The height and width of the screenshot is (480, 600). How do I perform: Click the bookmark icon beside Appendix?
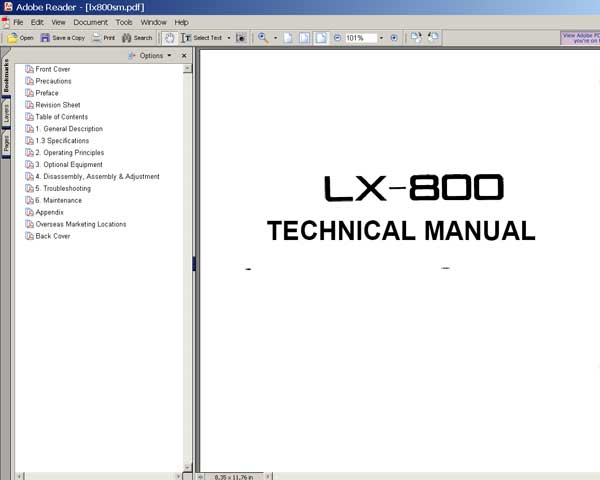click(x=29, y=212)
